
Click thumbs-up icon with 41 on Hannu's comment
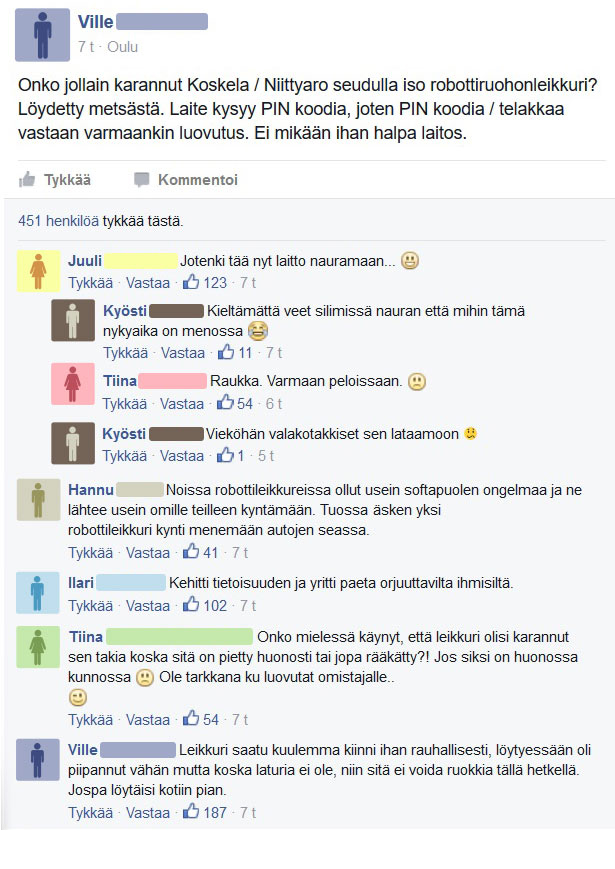pyautogui.click(x=191, y=552)
